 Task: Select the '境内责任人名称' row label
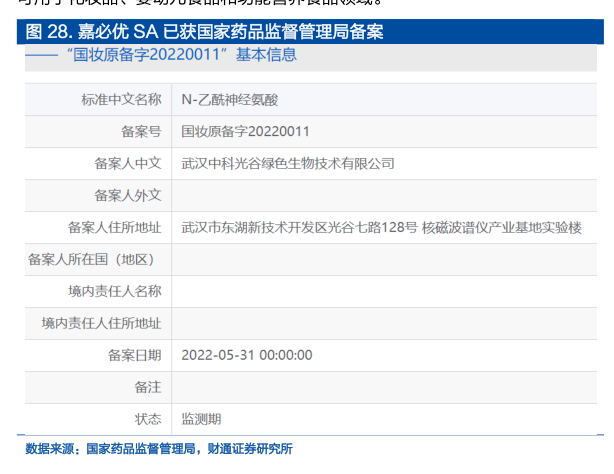[x=113, y=291]
